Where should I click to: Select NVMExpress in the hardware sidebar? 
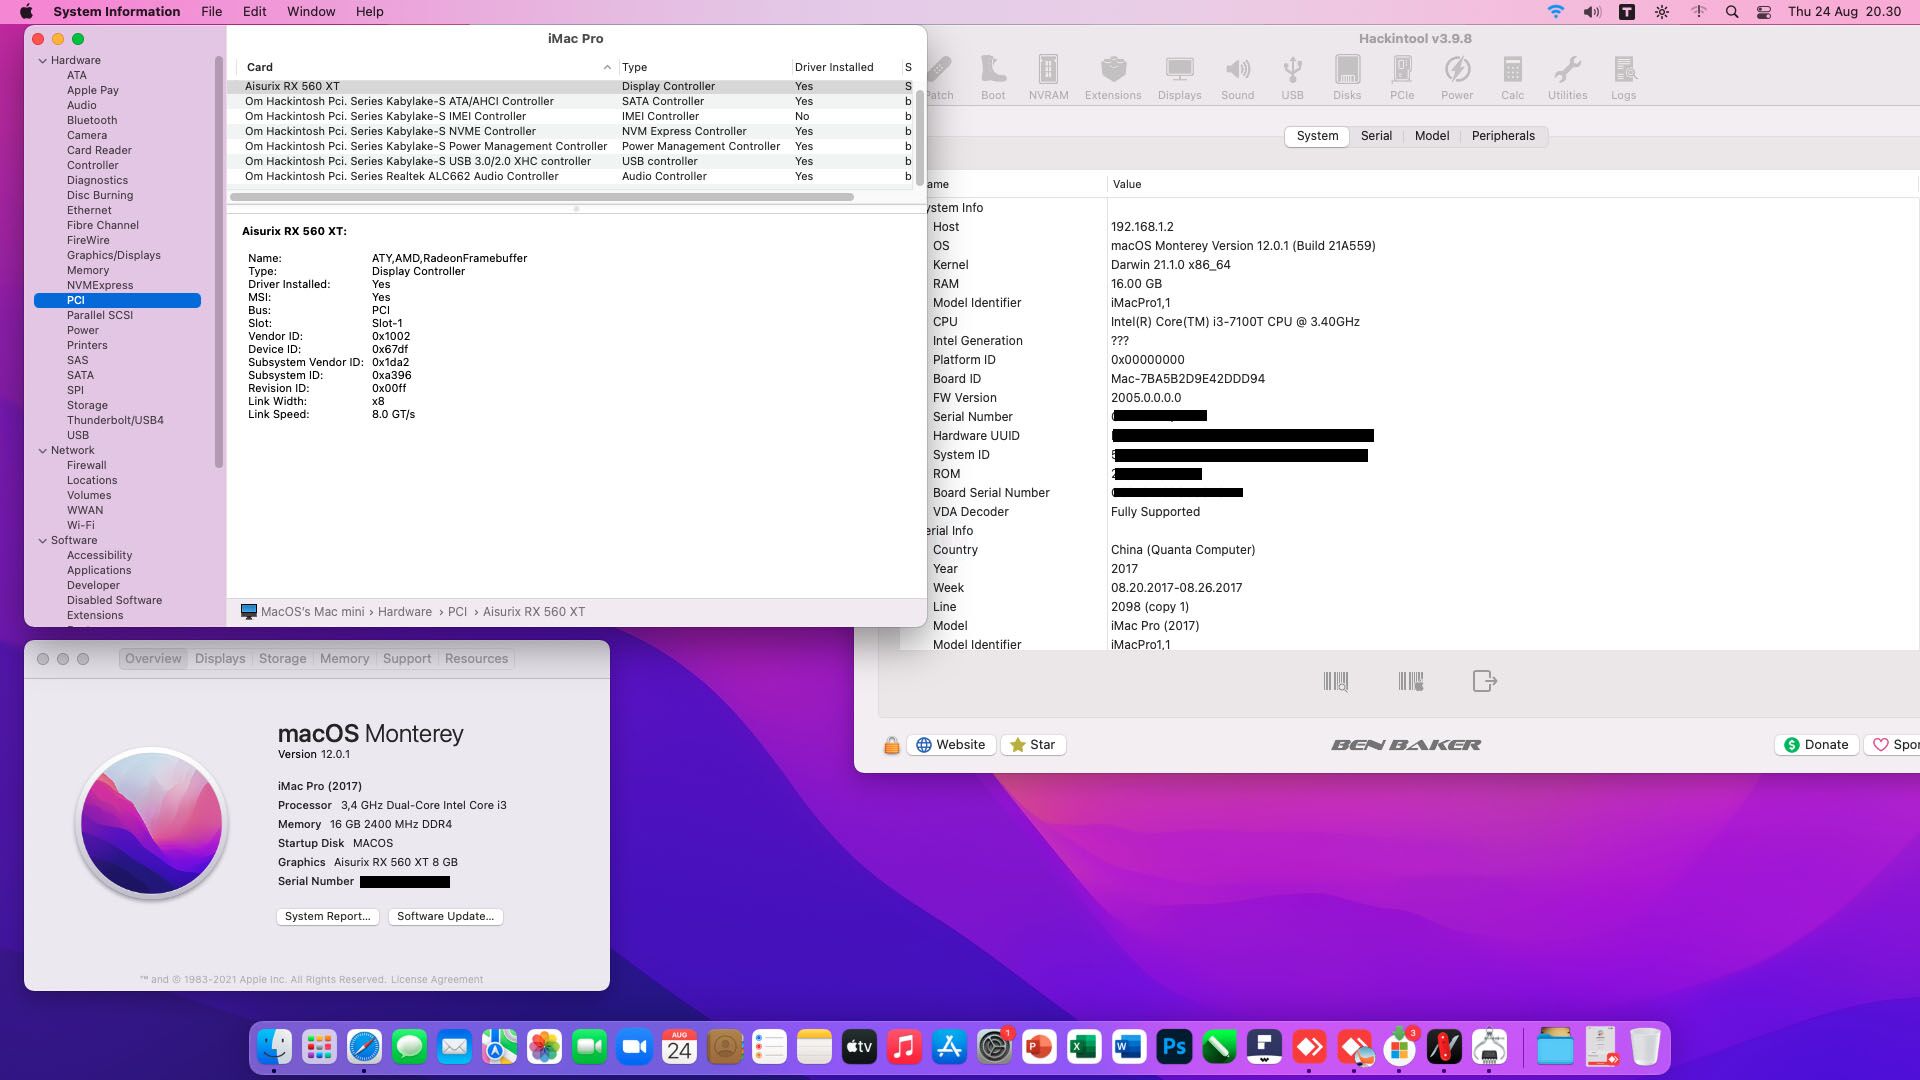pos(100,285)
